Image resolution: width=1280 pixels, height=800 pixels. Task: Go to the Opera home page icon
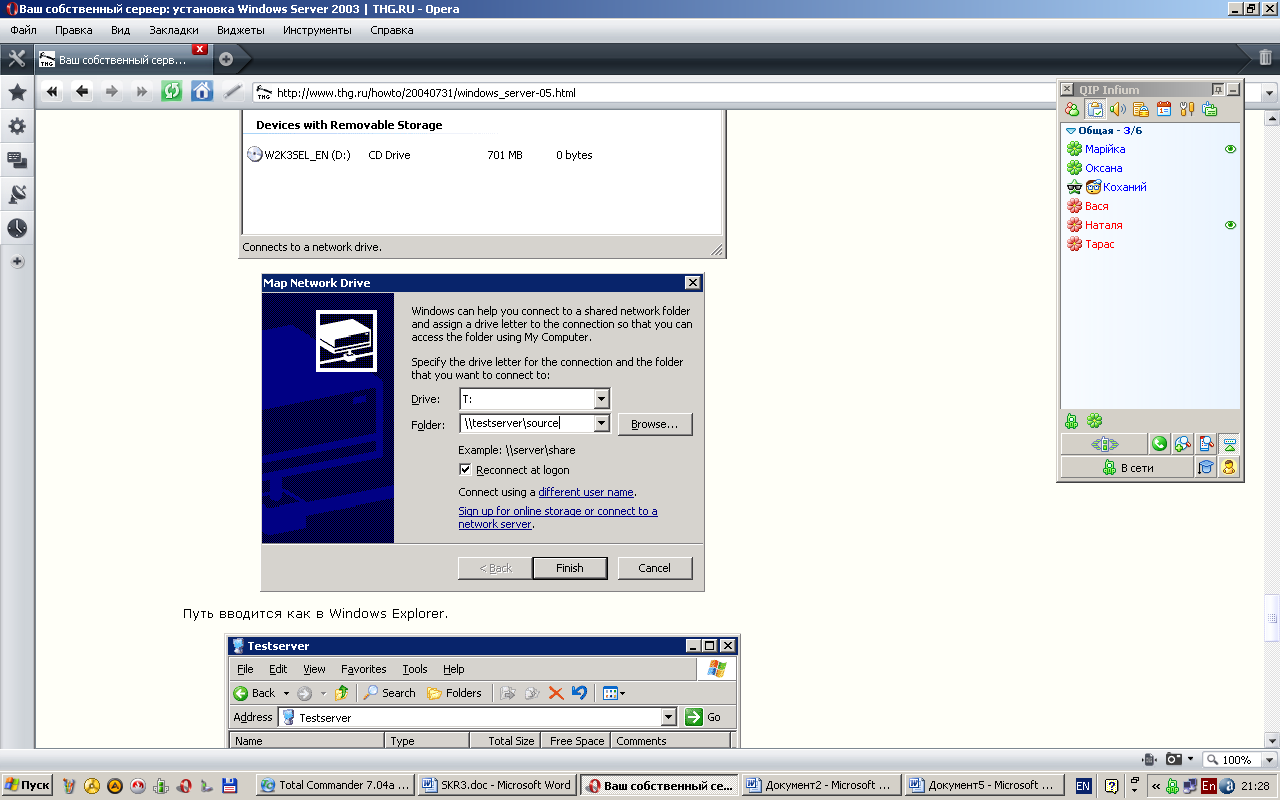coord(202,92)
